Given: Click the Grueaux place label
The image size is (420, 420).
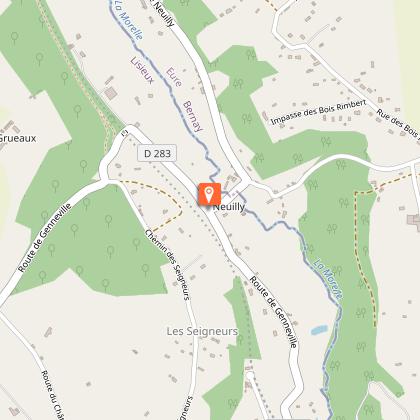Looking at the screenshot, I should click(18, 138).
